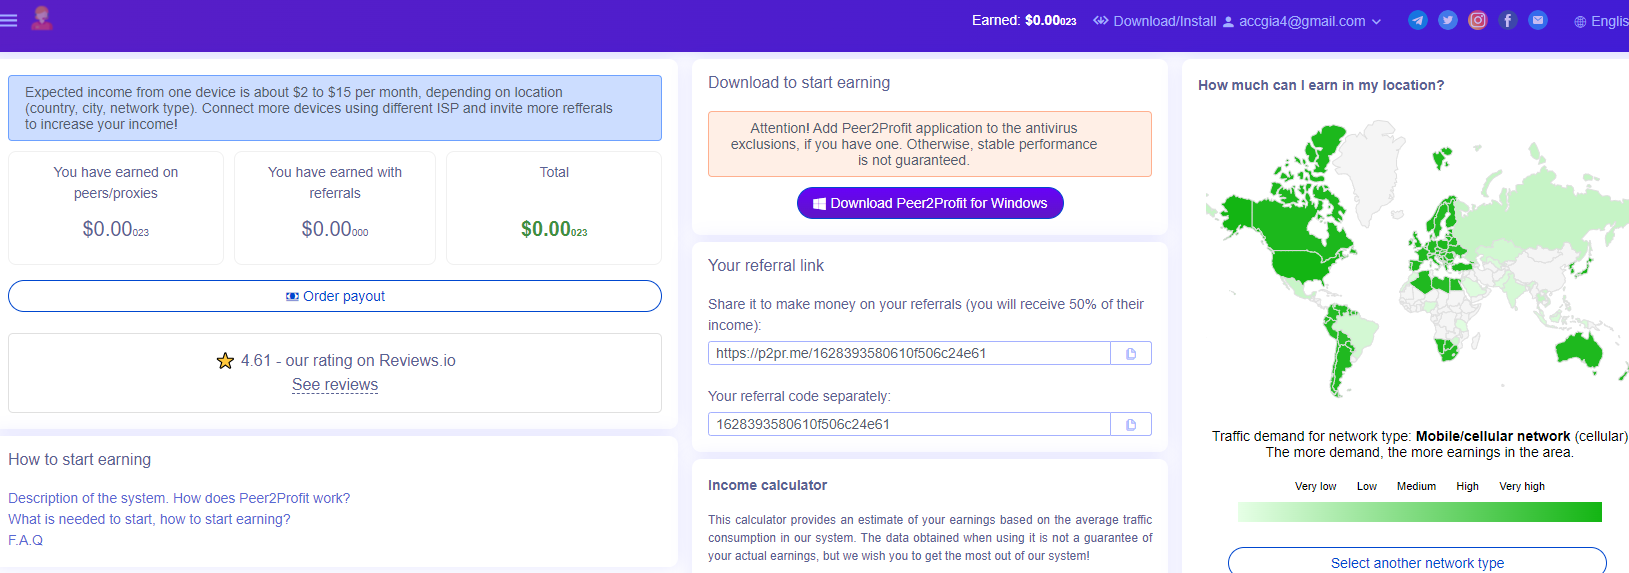Click the support agent avatar icon
1629x573 pixels.
point(42,18)
